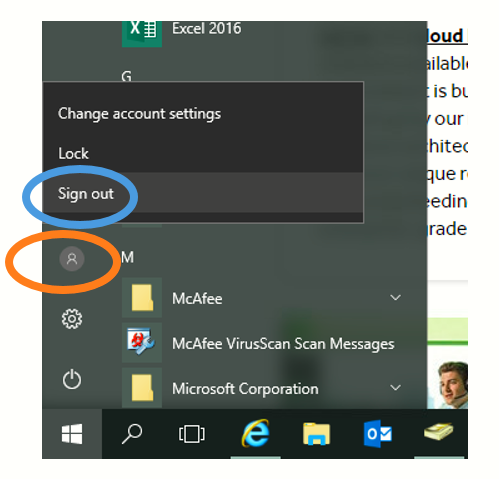The width and height of the screenshot is (499, 479).
Task: Open McAfee VirusScan Scan Messages label
Action: pyautogui.click(x=283, y=344)
